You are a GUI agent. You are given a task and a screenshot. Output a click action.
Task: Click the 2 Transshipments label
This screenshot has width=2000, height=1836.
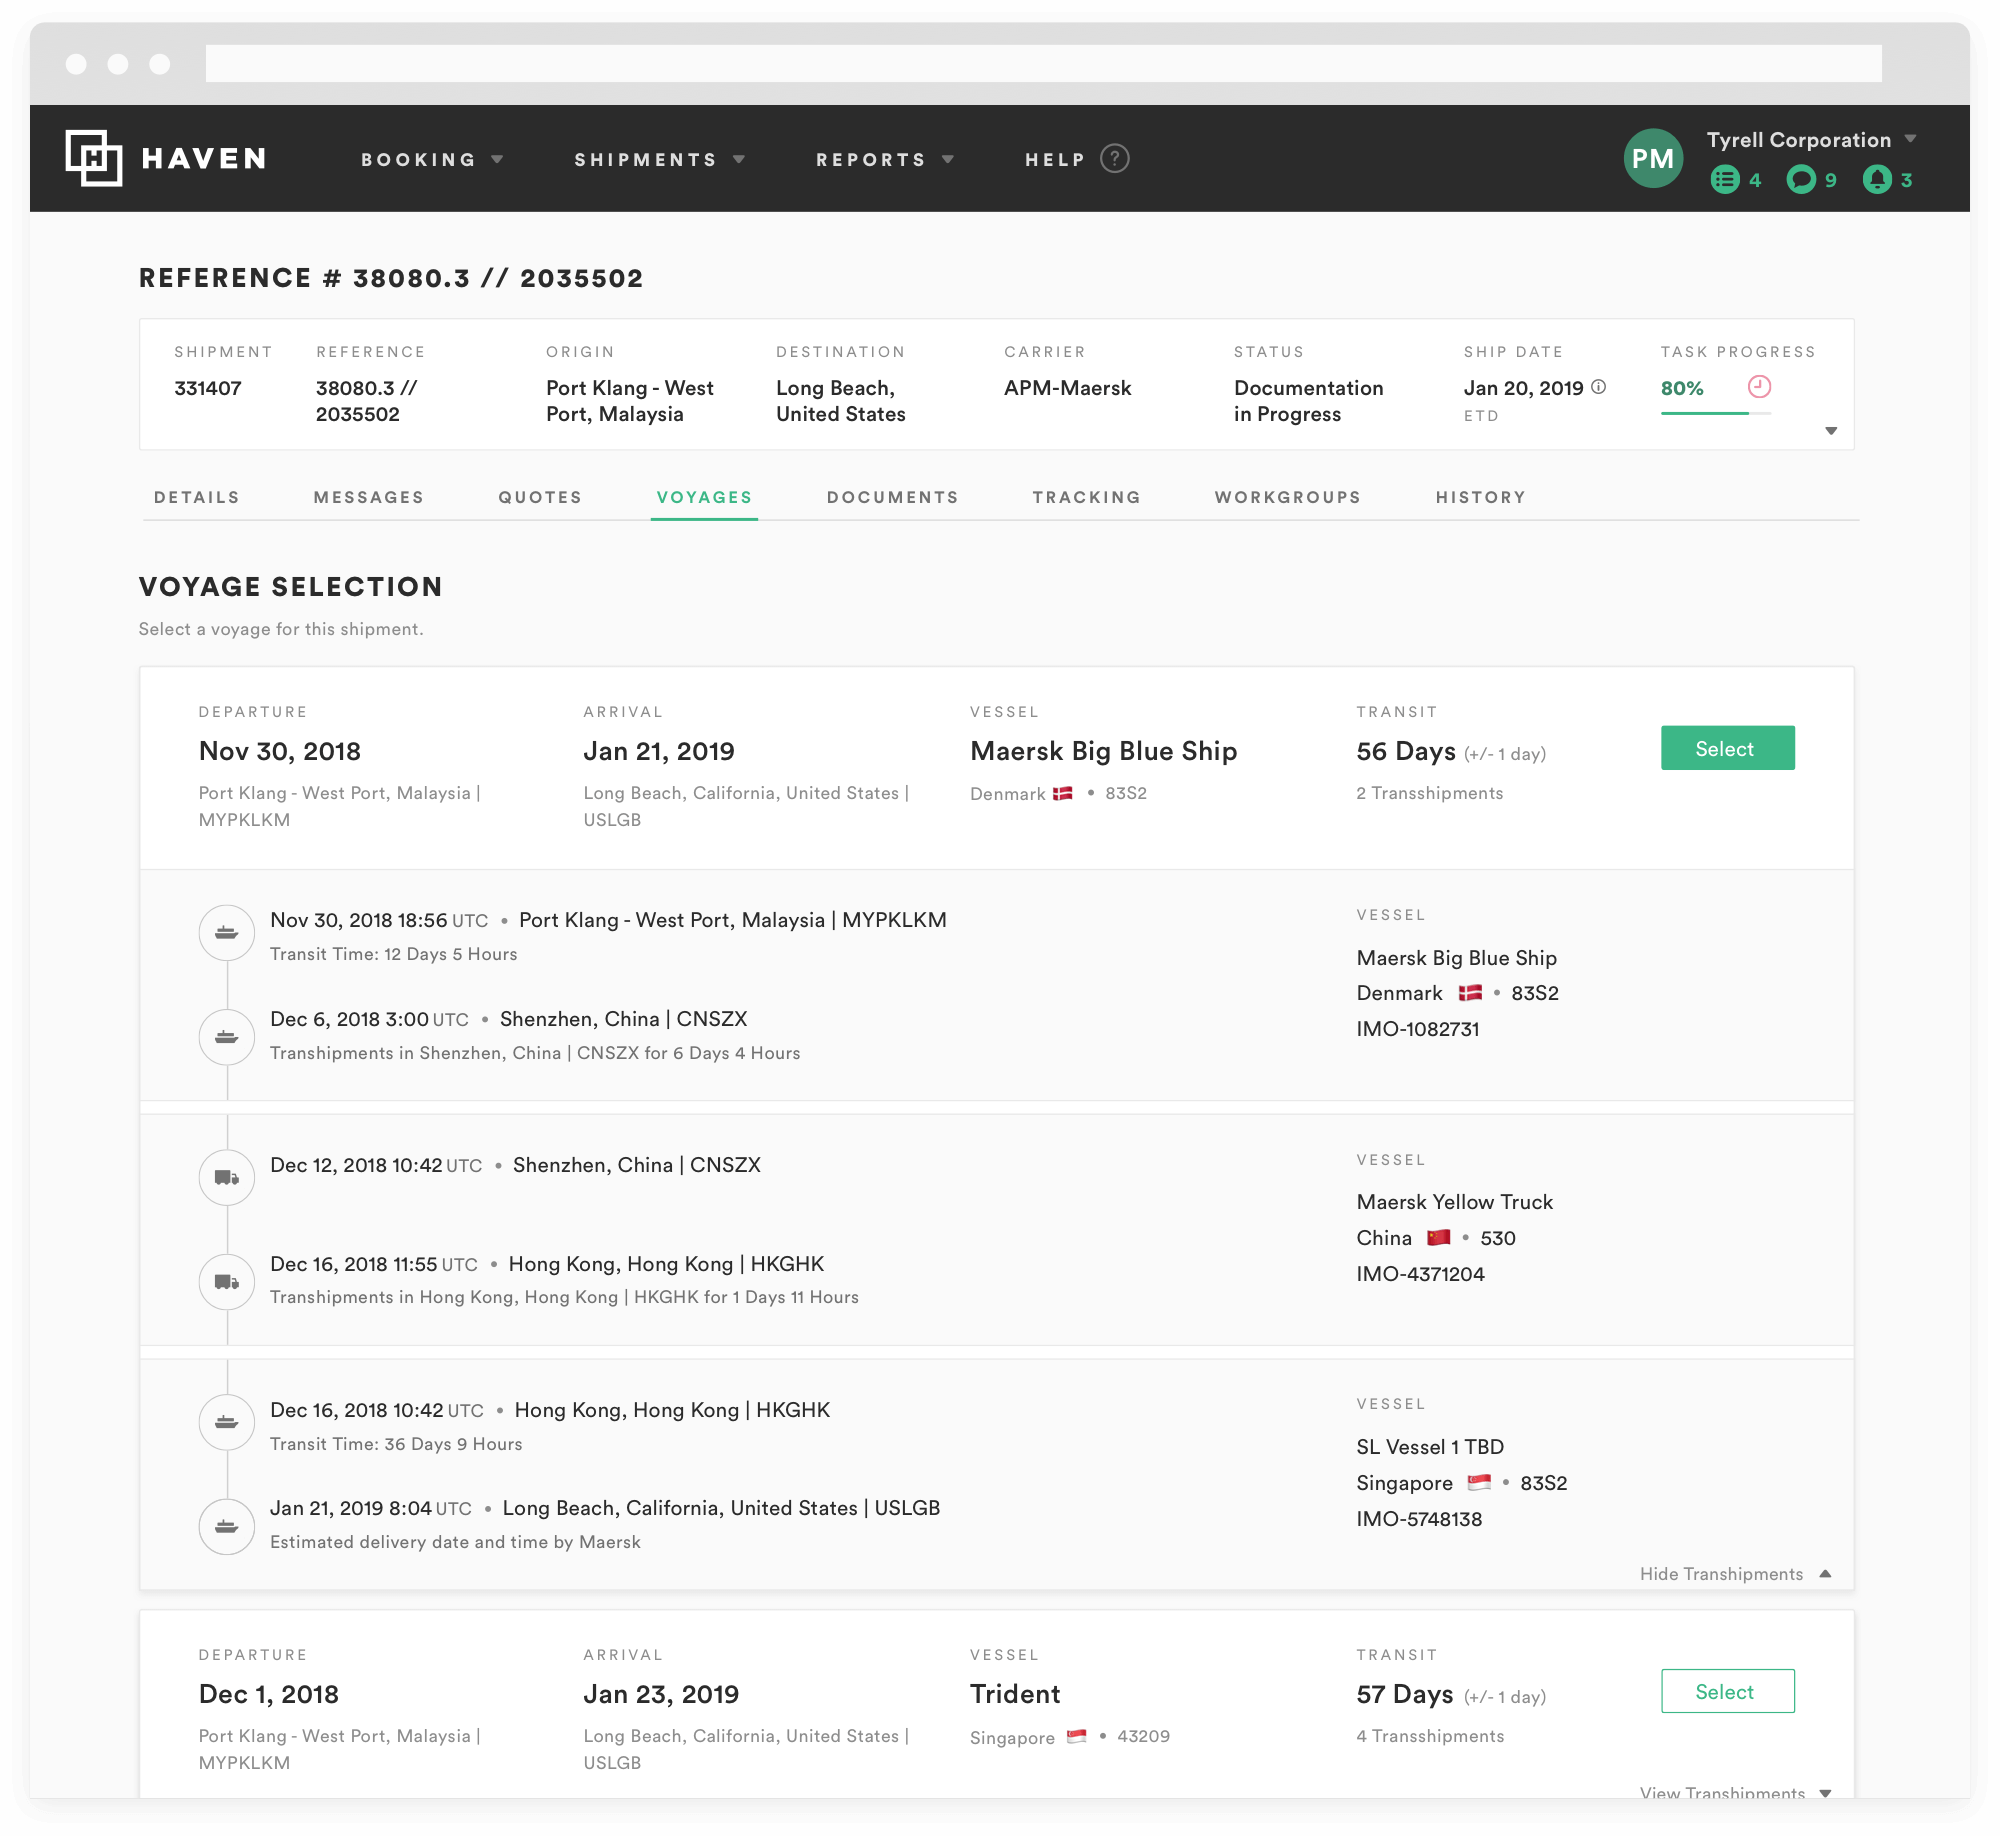[x=1430, y=793]
